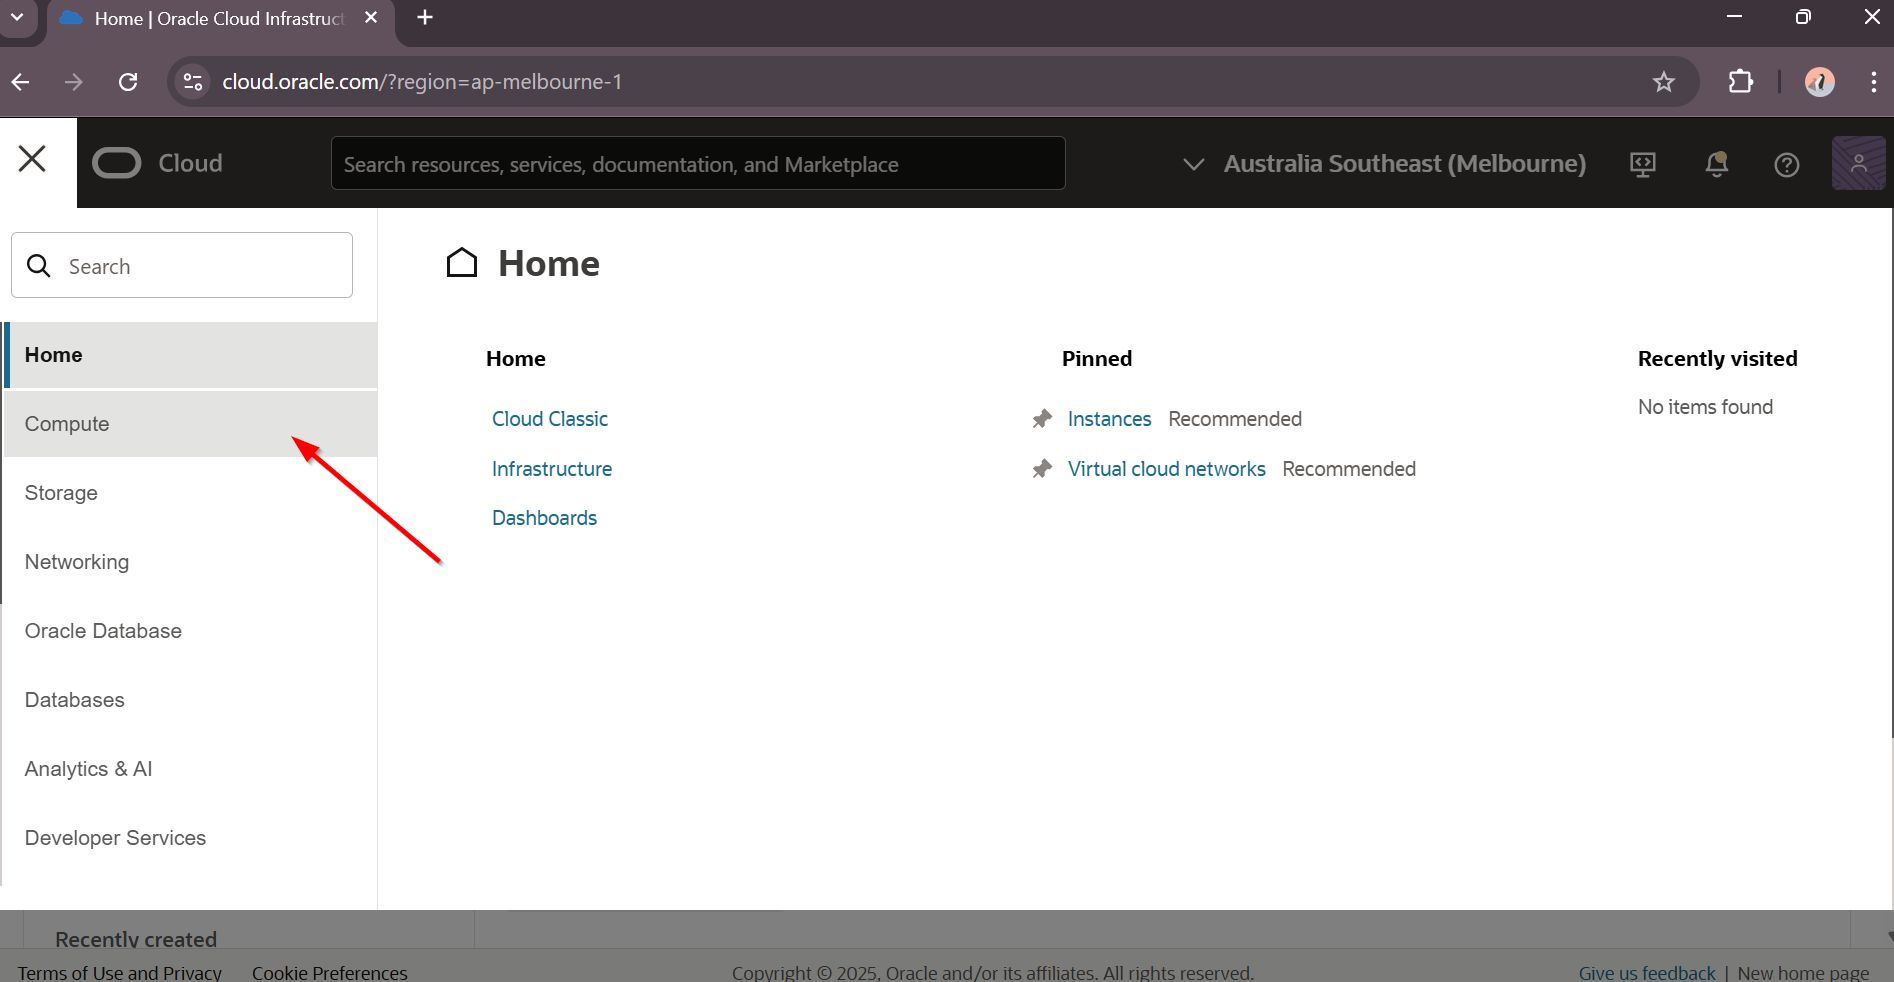Open the Cloud Classic link

tap(549, 419)
